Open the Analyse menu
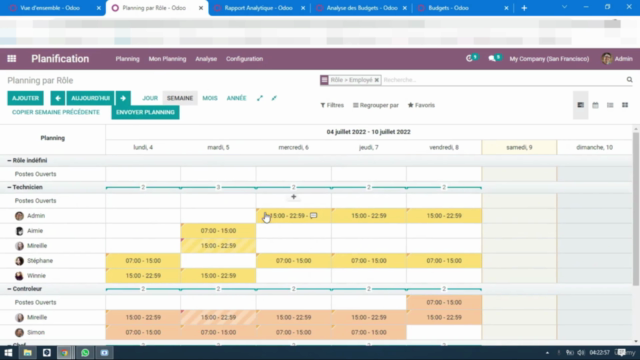Viewport: 640px width, 360px height. [206, 59]
